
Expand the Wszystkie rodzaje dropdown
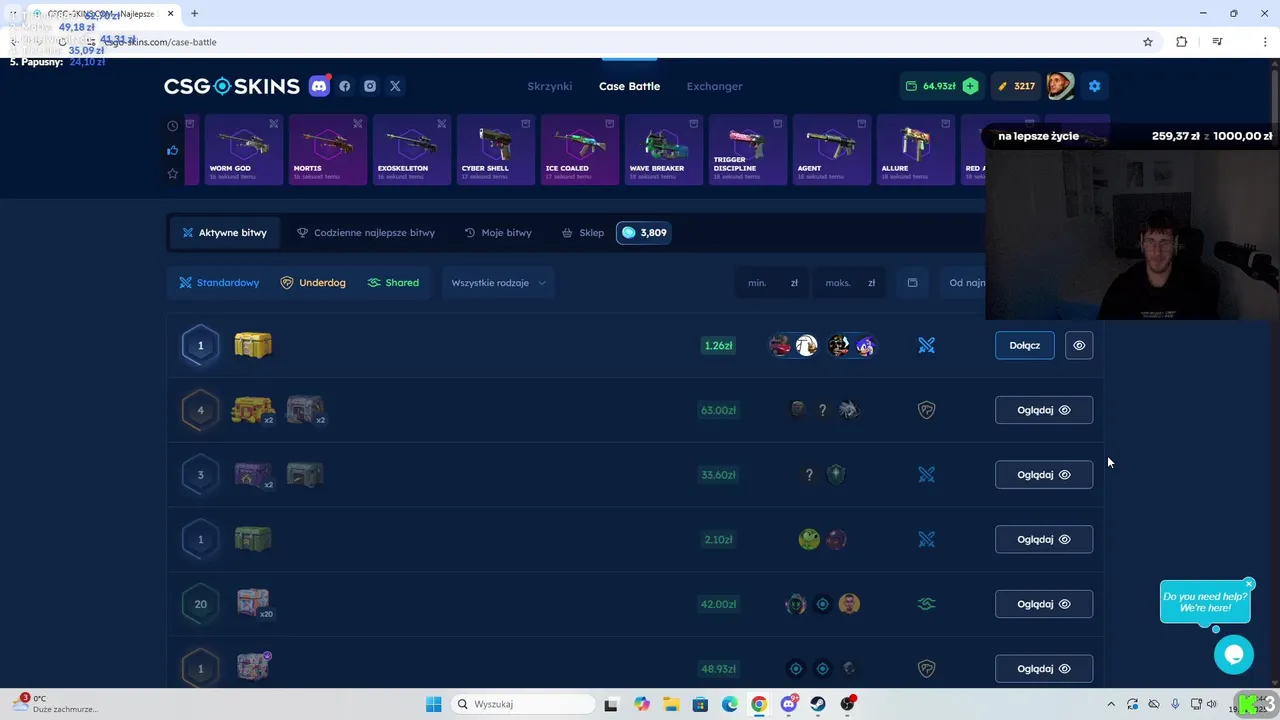[x=498, y=283]
